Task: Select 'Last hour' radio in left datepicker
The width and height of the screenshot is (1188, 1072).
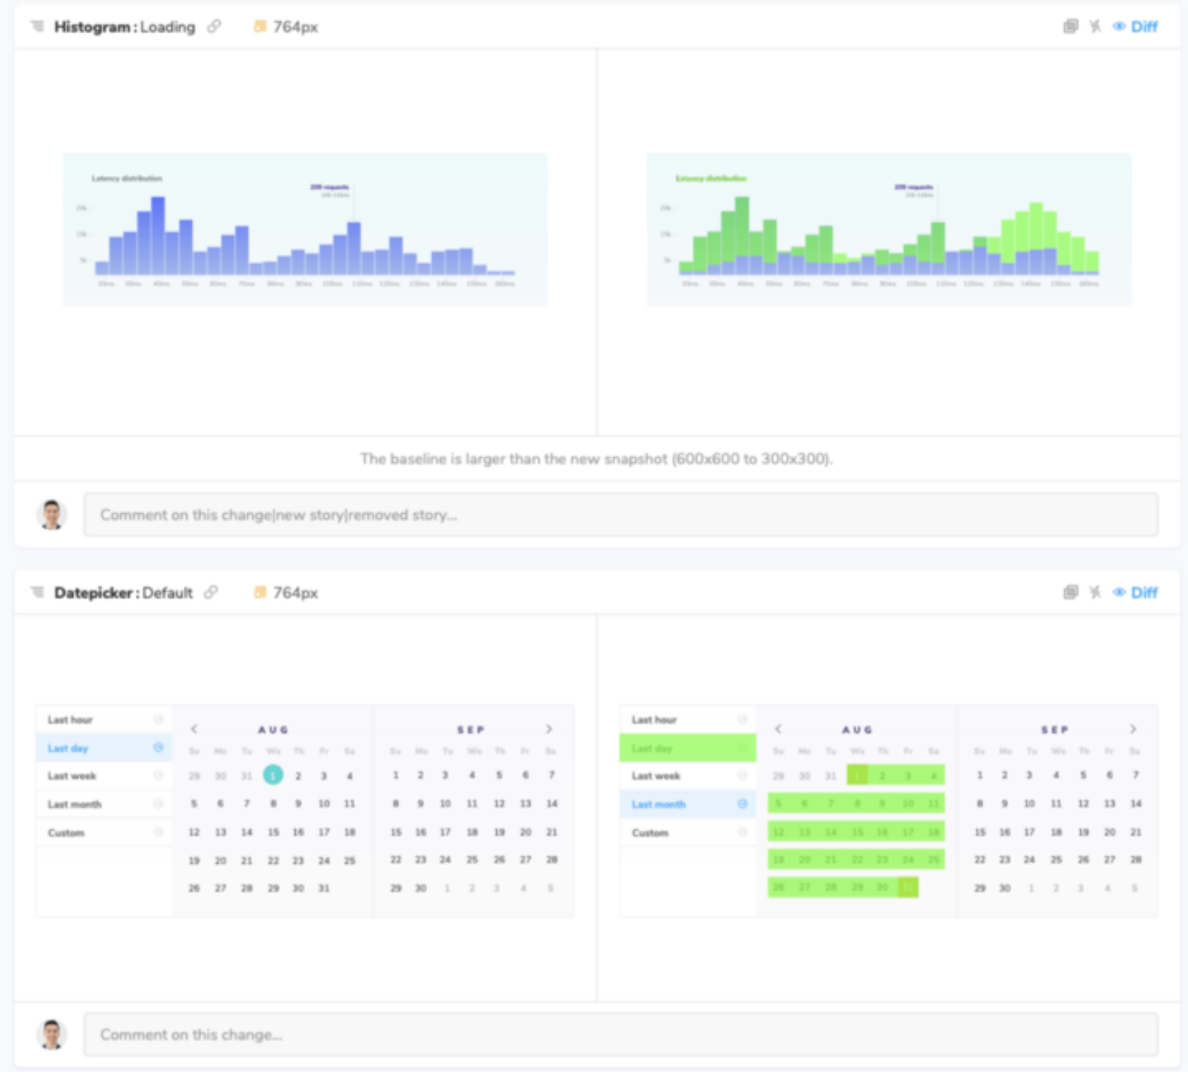Action: point(158,719)
